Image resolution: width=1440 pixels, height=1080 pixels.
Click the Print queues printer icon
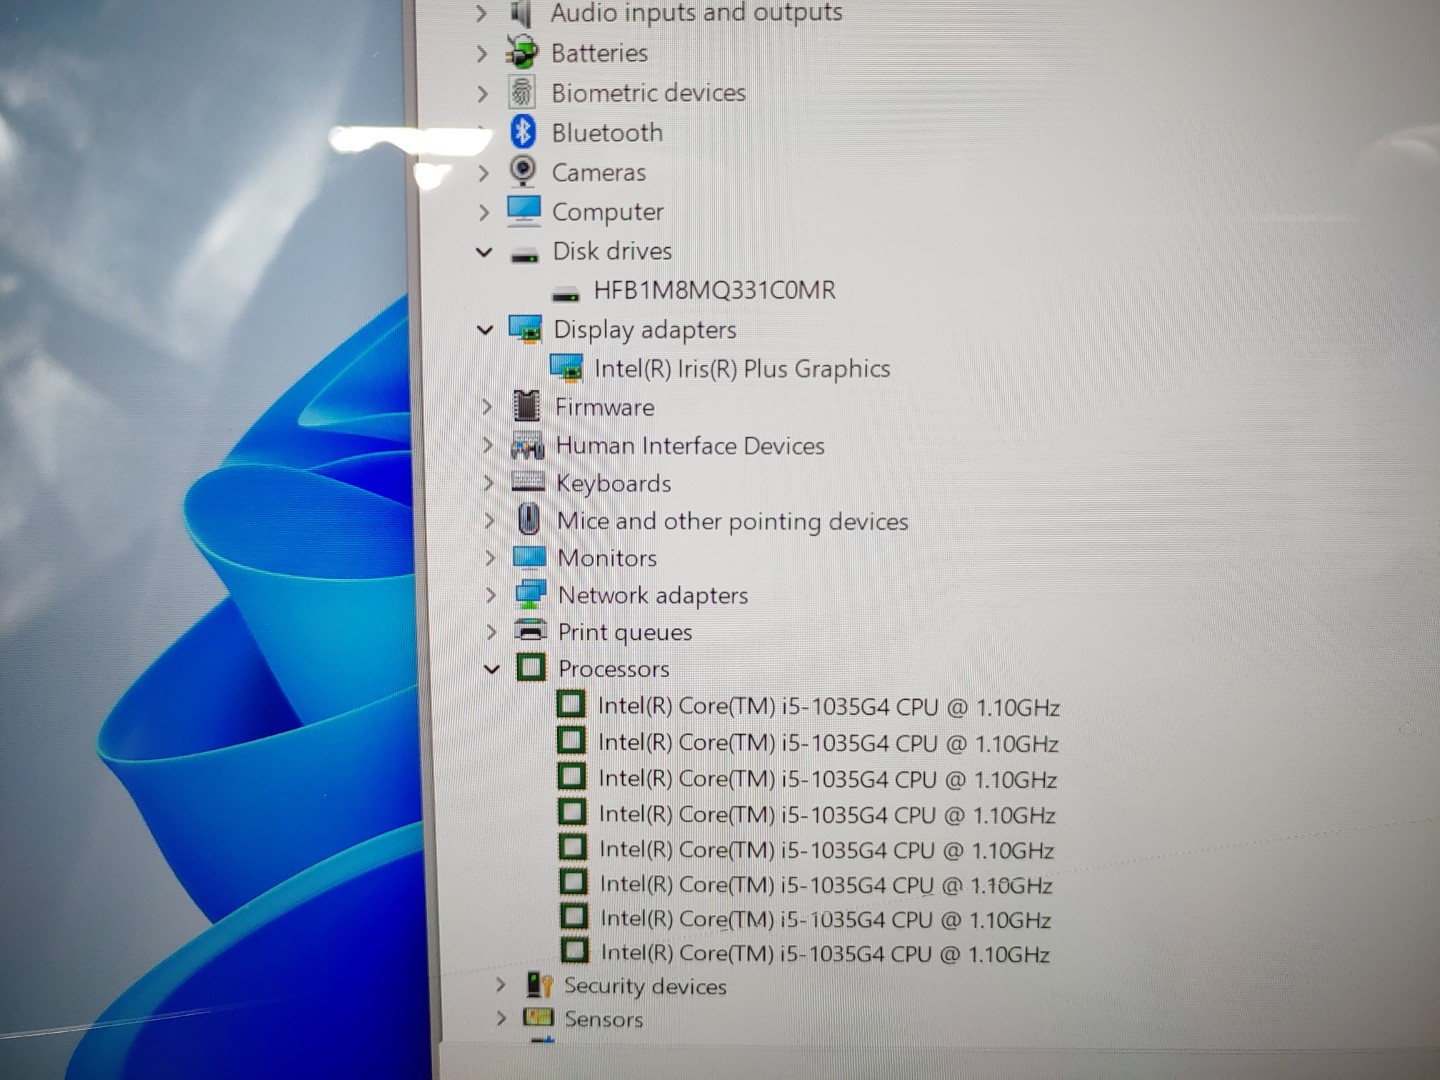(530, 631)
